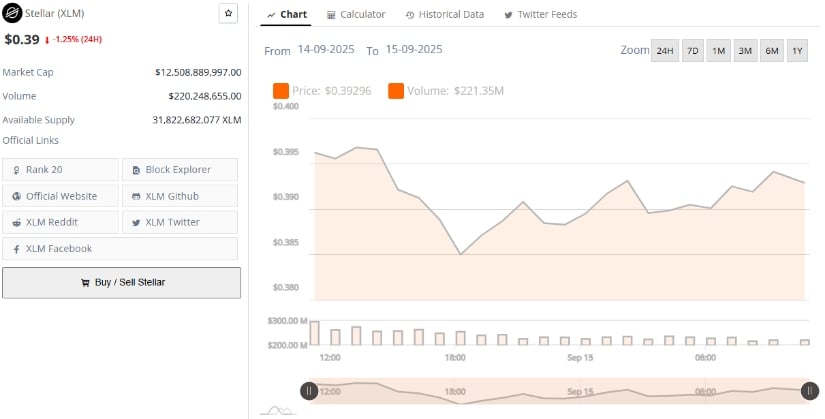
Task: Visit the Official Website link
Action: (61, 196)
